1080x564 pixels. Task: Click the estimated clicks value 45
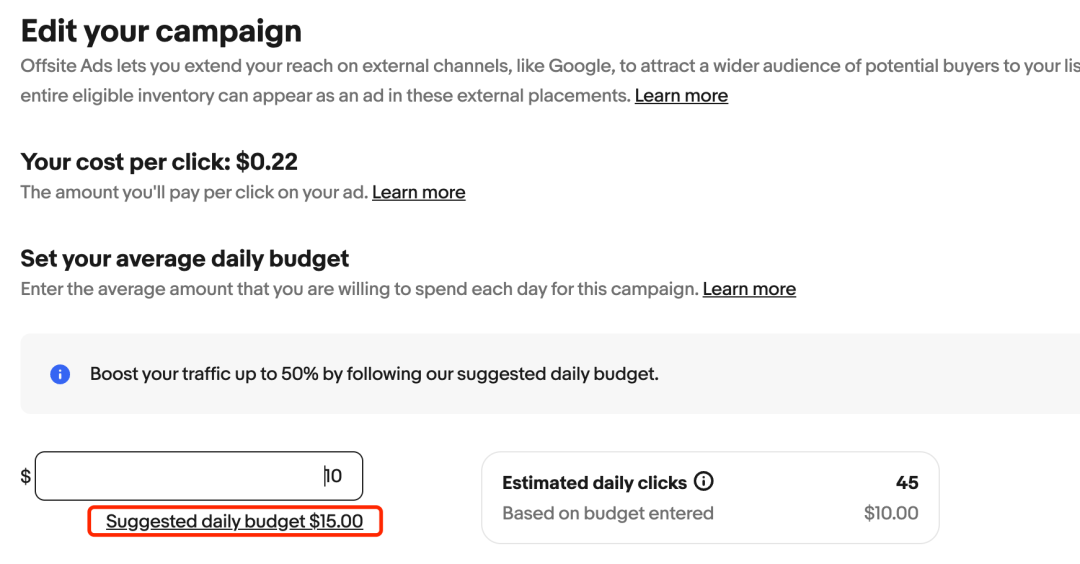(x=907, y=483)
